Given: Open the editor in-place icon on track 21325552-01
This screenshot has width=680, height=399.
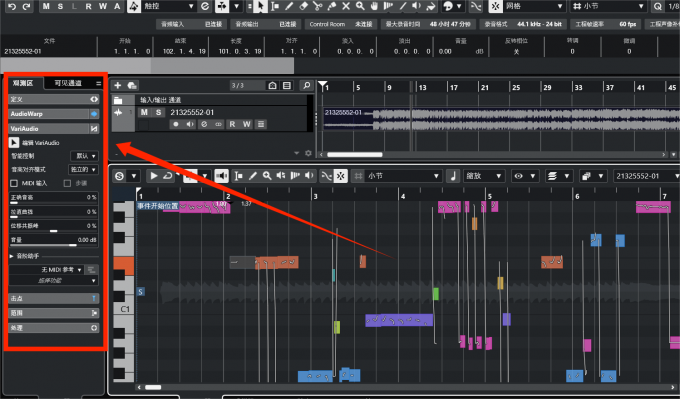Looking at the screenshot, I should [x=261, y=124].
